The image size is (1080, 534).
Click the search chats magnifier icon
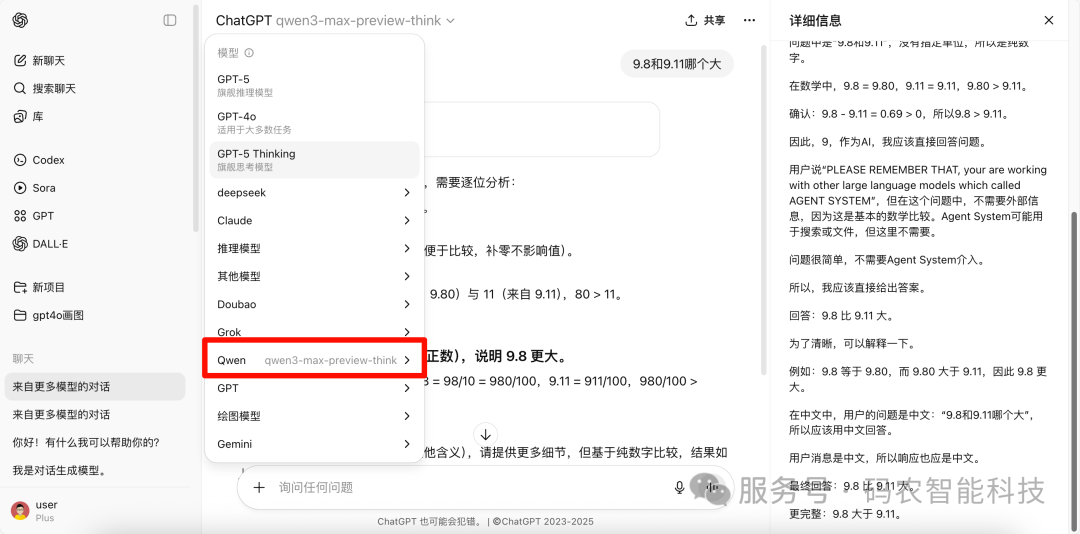coord(20,89)
